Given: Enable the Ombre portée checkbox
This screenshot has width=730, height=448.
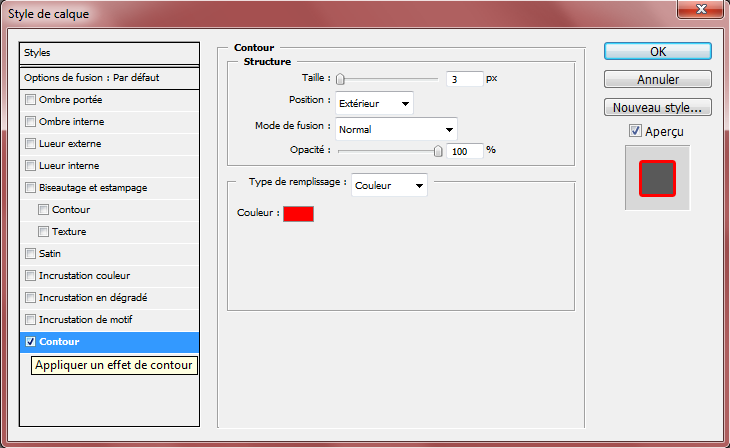Looking at the screenshot, I should [x=31, y=100].
